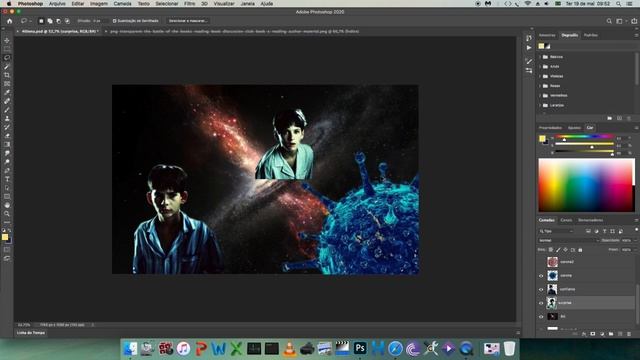Select the Crop tool

[x=7, y=75]
